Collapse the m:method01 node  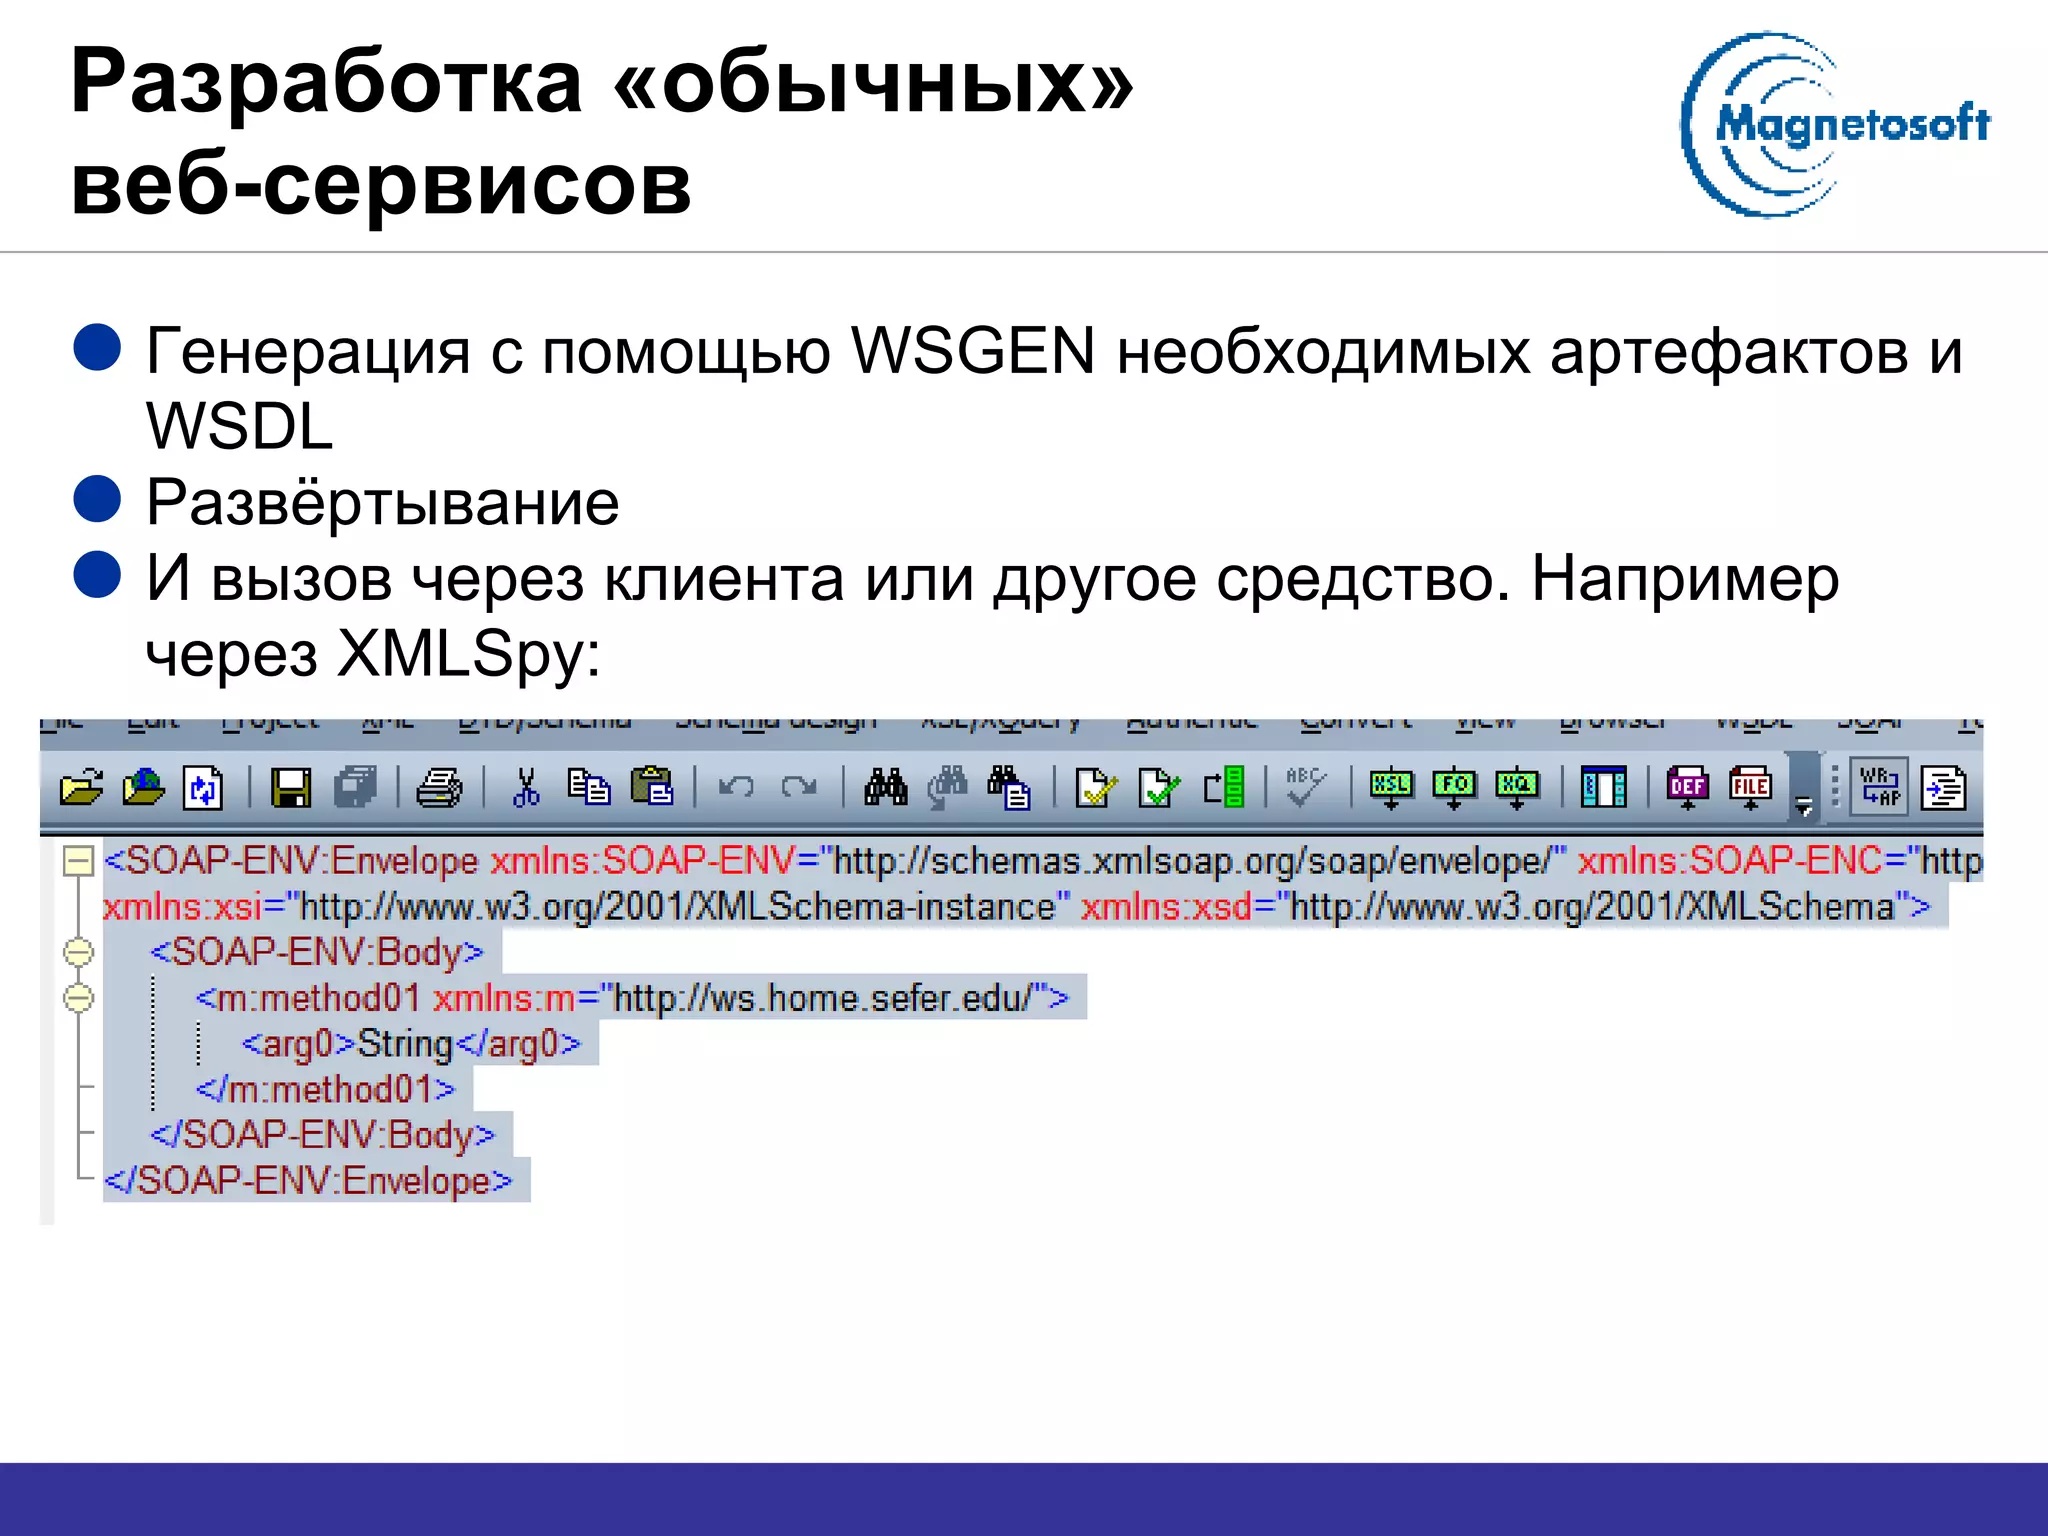(79, 998)
